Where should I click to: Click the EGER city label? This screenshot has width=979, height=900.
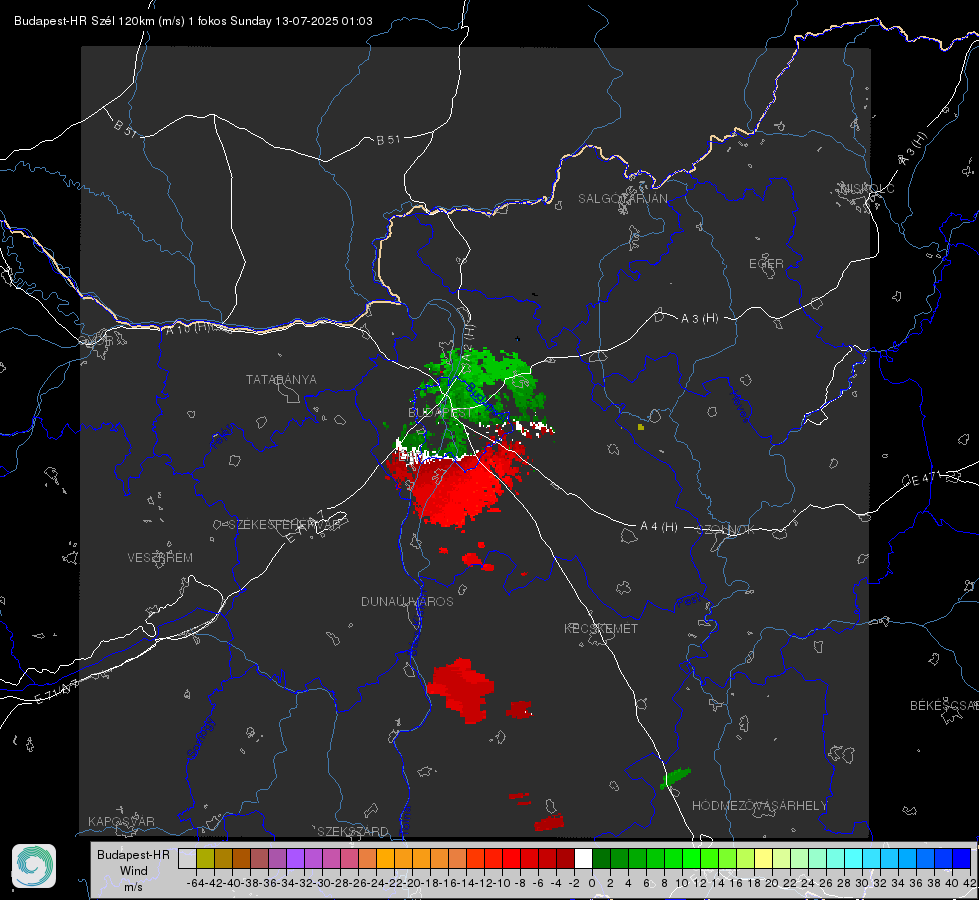(x=766, y=264)
